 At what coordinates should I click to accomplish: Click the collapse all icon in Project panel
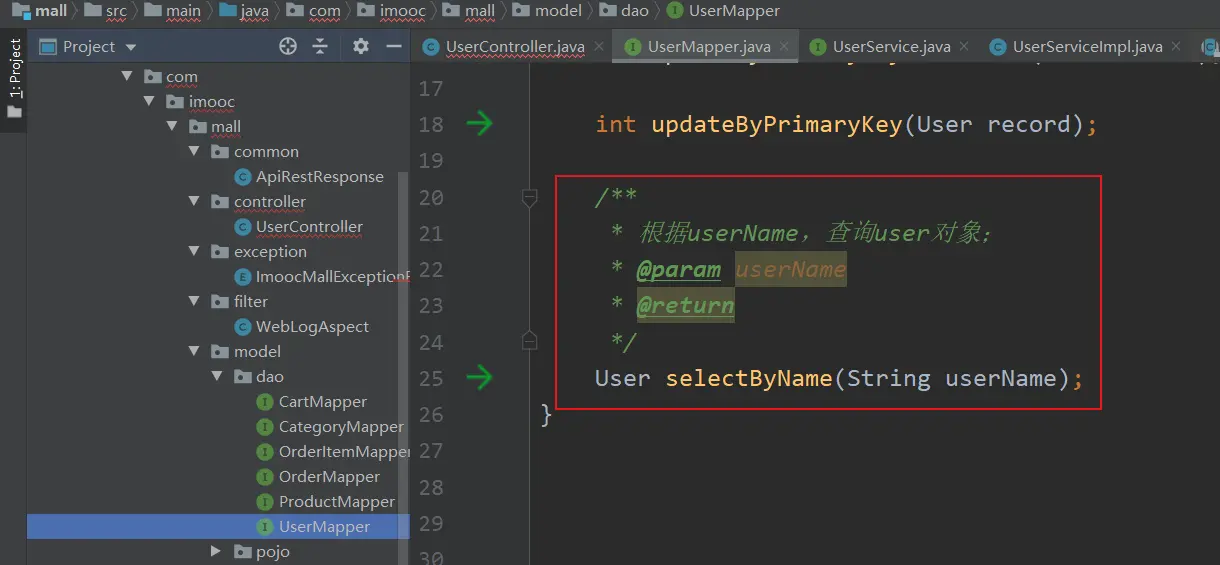[x=320, y=46]
